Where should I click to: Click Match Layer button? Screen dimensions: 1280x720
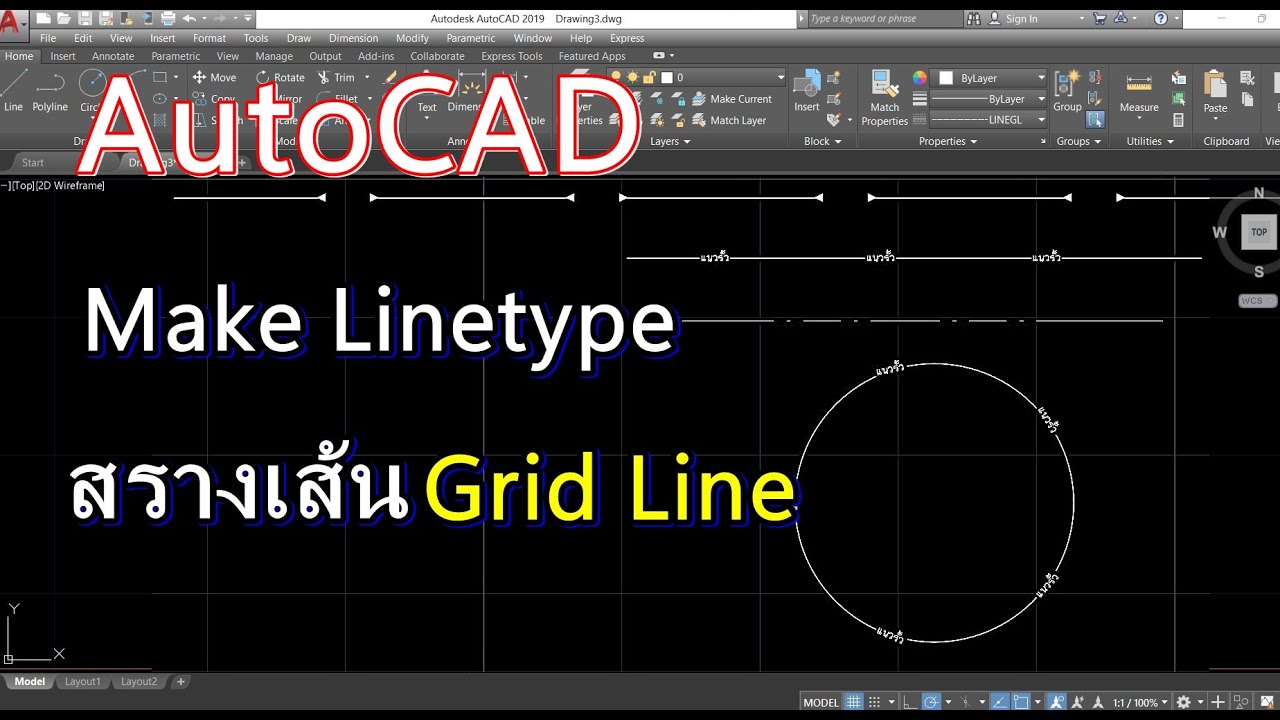(729, 120)
